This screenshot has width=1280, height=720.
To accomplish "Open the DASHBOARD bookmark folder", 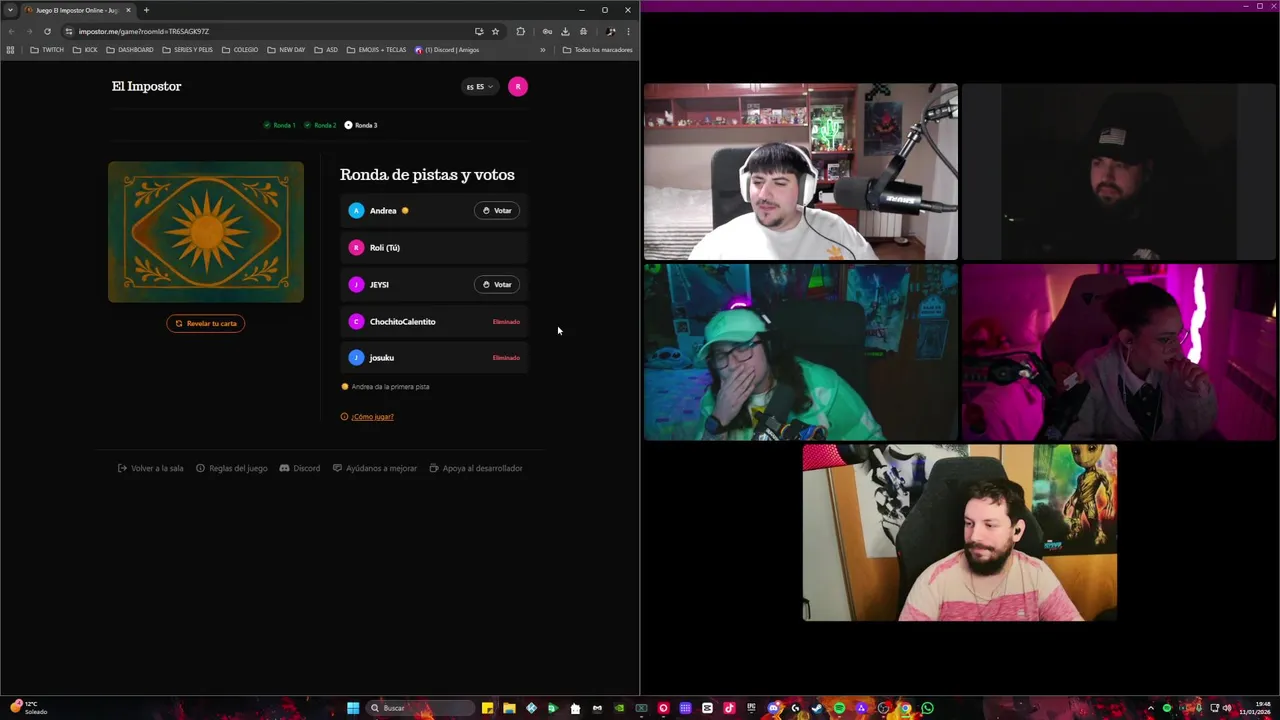I will pyautogui.click(x=130, y=50).
